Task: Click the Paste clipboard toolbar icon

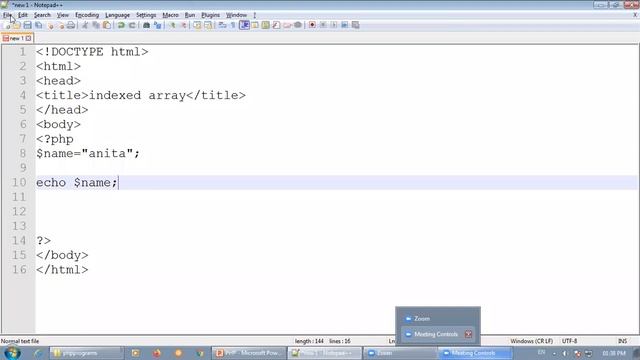Action: 107,25
